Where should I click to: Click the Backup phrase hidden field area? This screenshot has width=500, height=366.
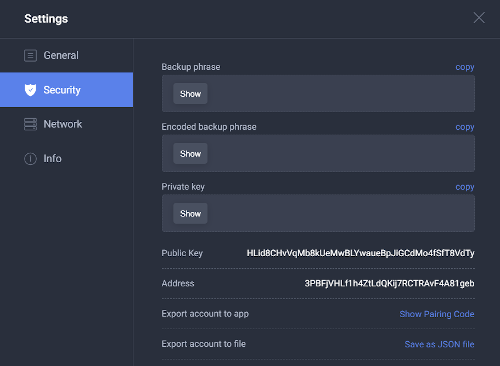pos(318,94)
